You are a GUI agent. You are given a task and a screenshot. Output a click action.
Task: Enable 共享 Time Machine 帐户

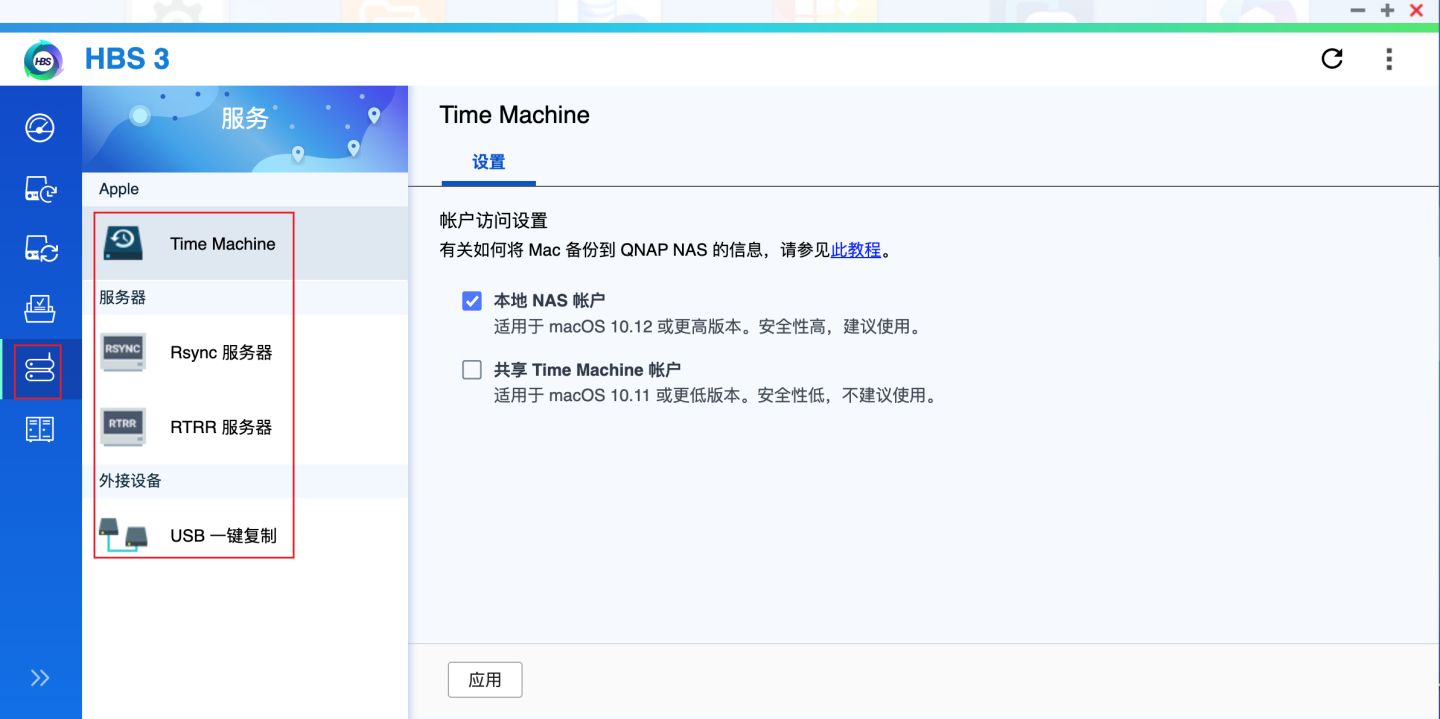471,369
